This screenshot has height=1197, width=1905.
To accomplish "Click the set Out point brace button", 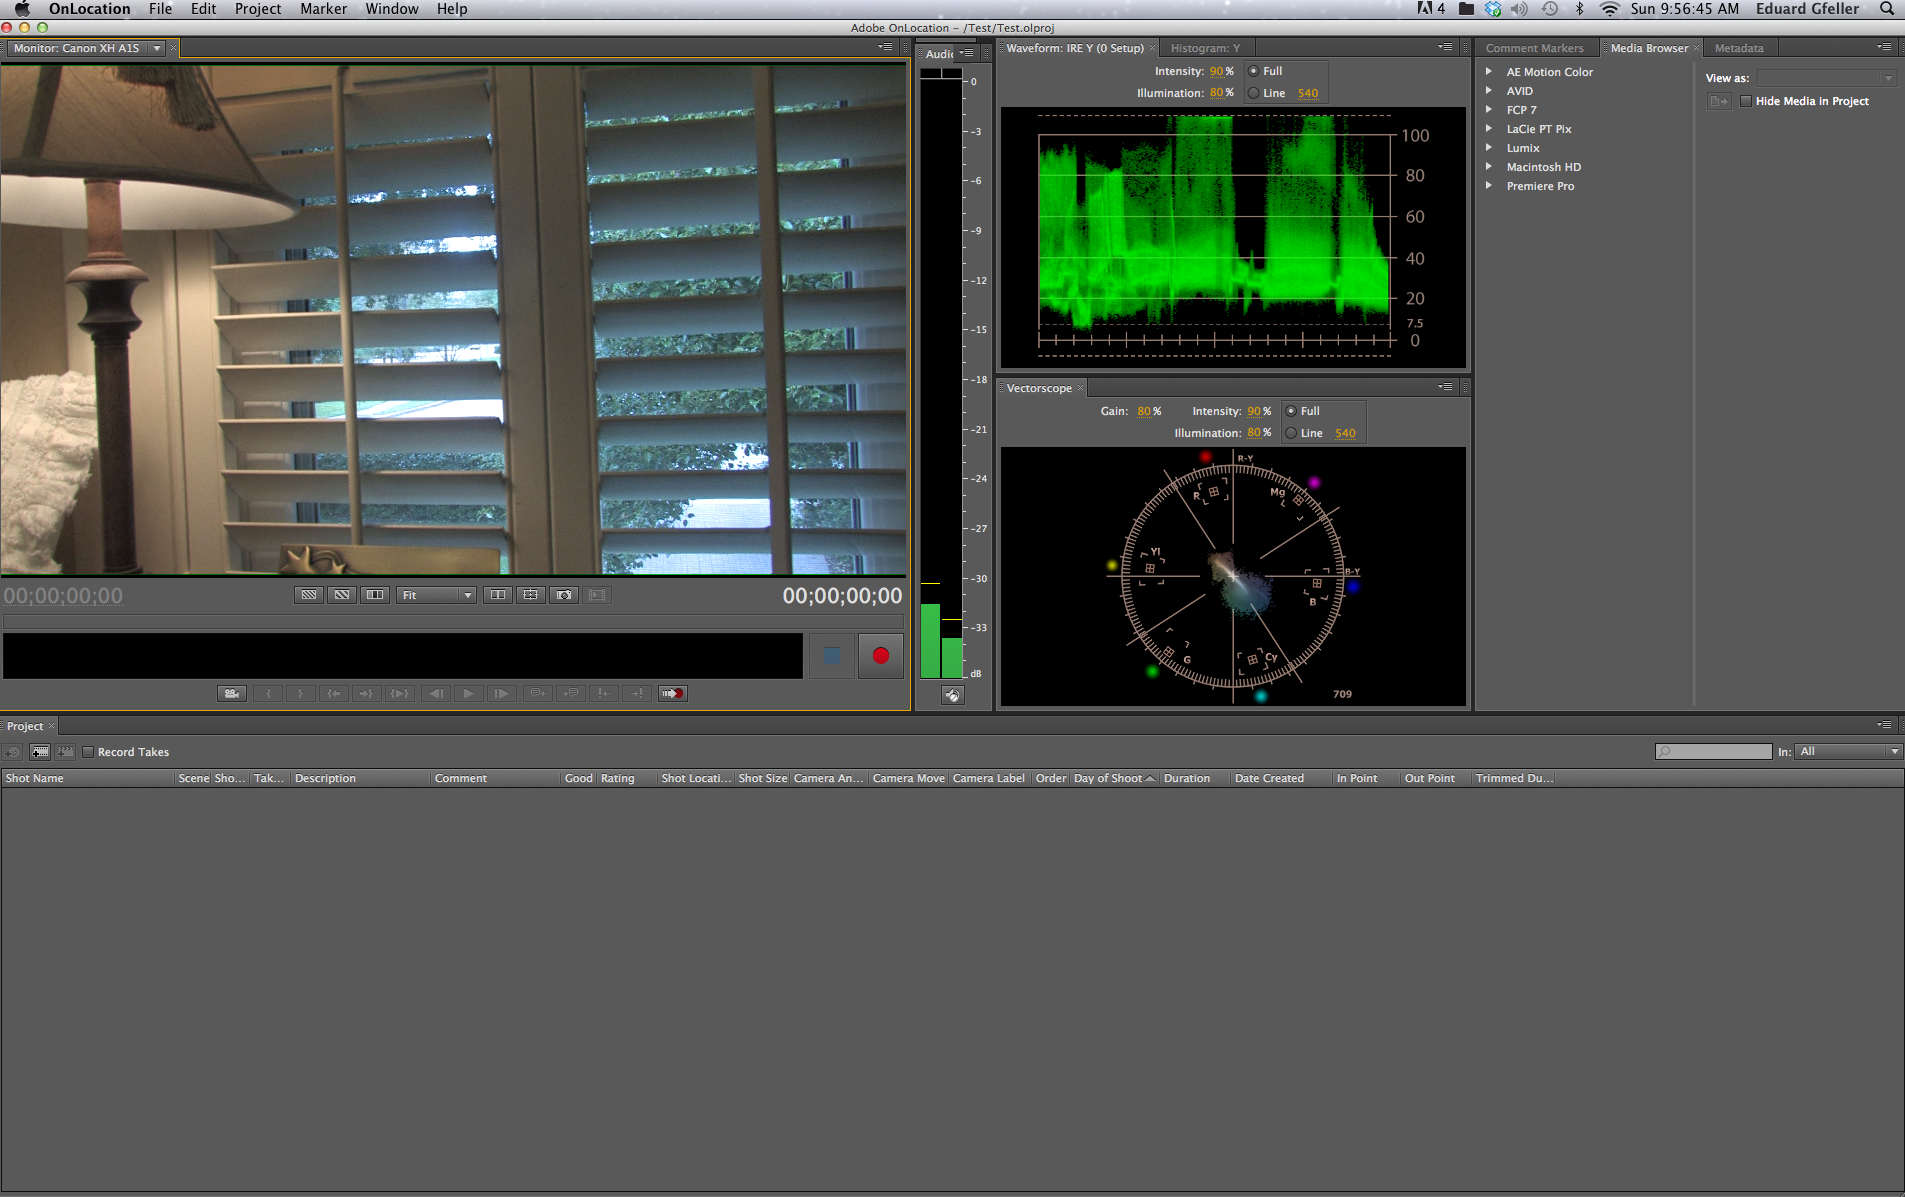I will (300, 693).
